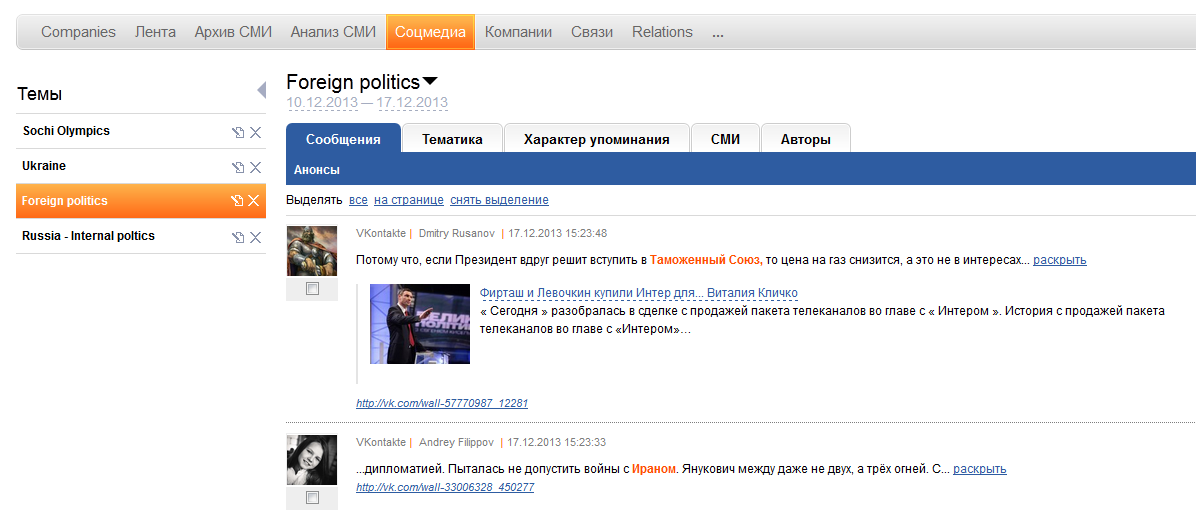
Task: Change start date 10.12.2013
Action: click(x=322, y=102)
